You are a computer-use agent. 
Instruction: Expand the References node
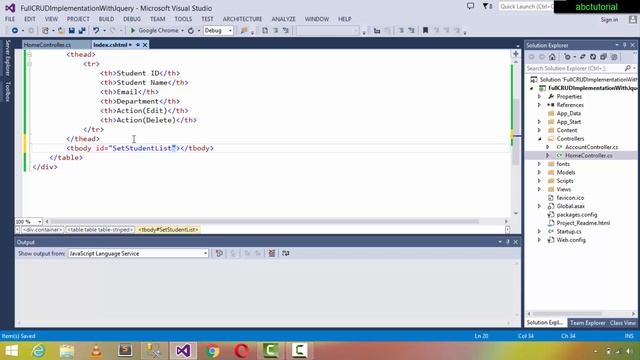coord(539,105)
